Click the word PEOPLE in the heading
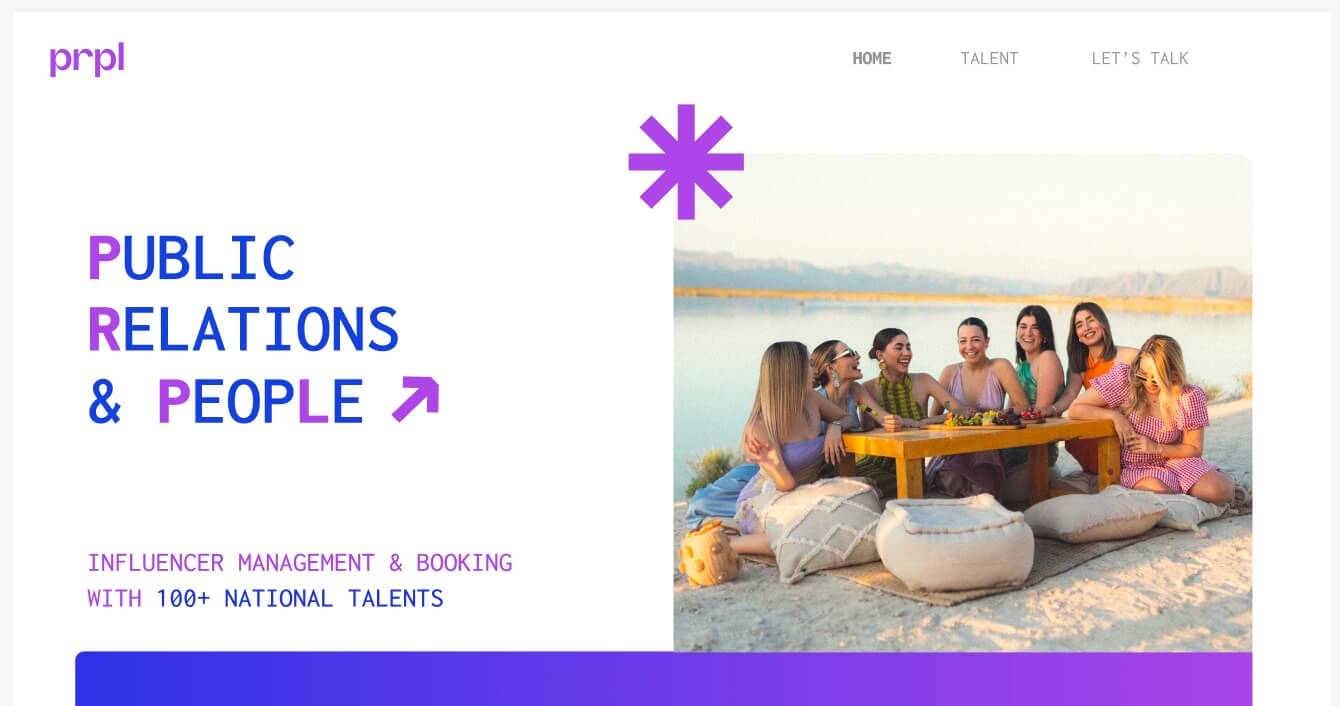1340x706 pixels. [x=260, y=401]
